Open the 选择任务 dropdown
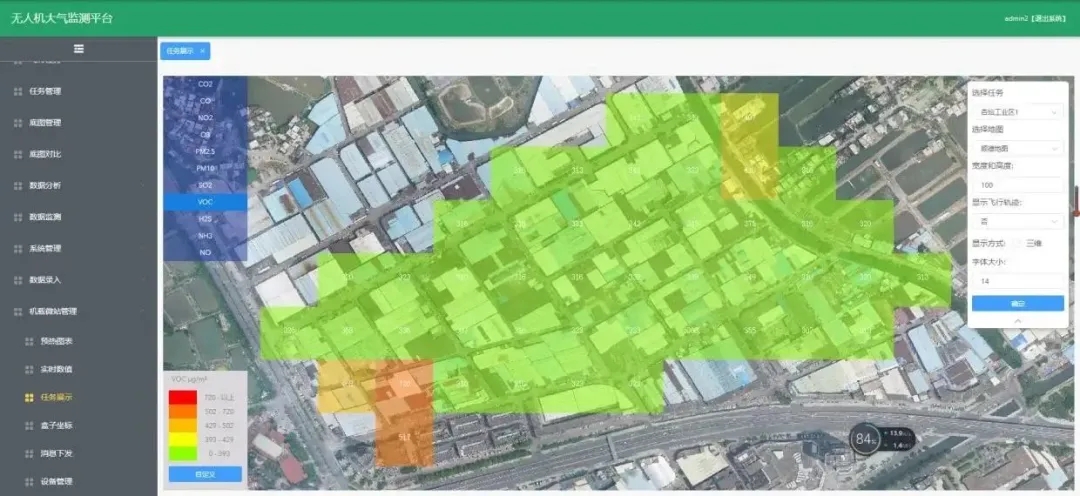 [1017, 112]
